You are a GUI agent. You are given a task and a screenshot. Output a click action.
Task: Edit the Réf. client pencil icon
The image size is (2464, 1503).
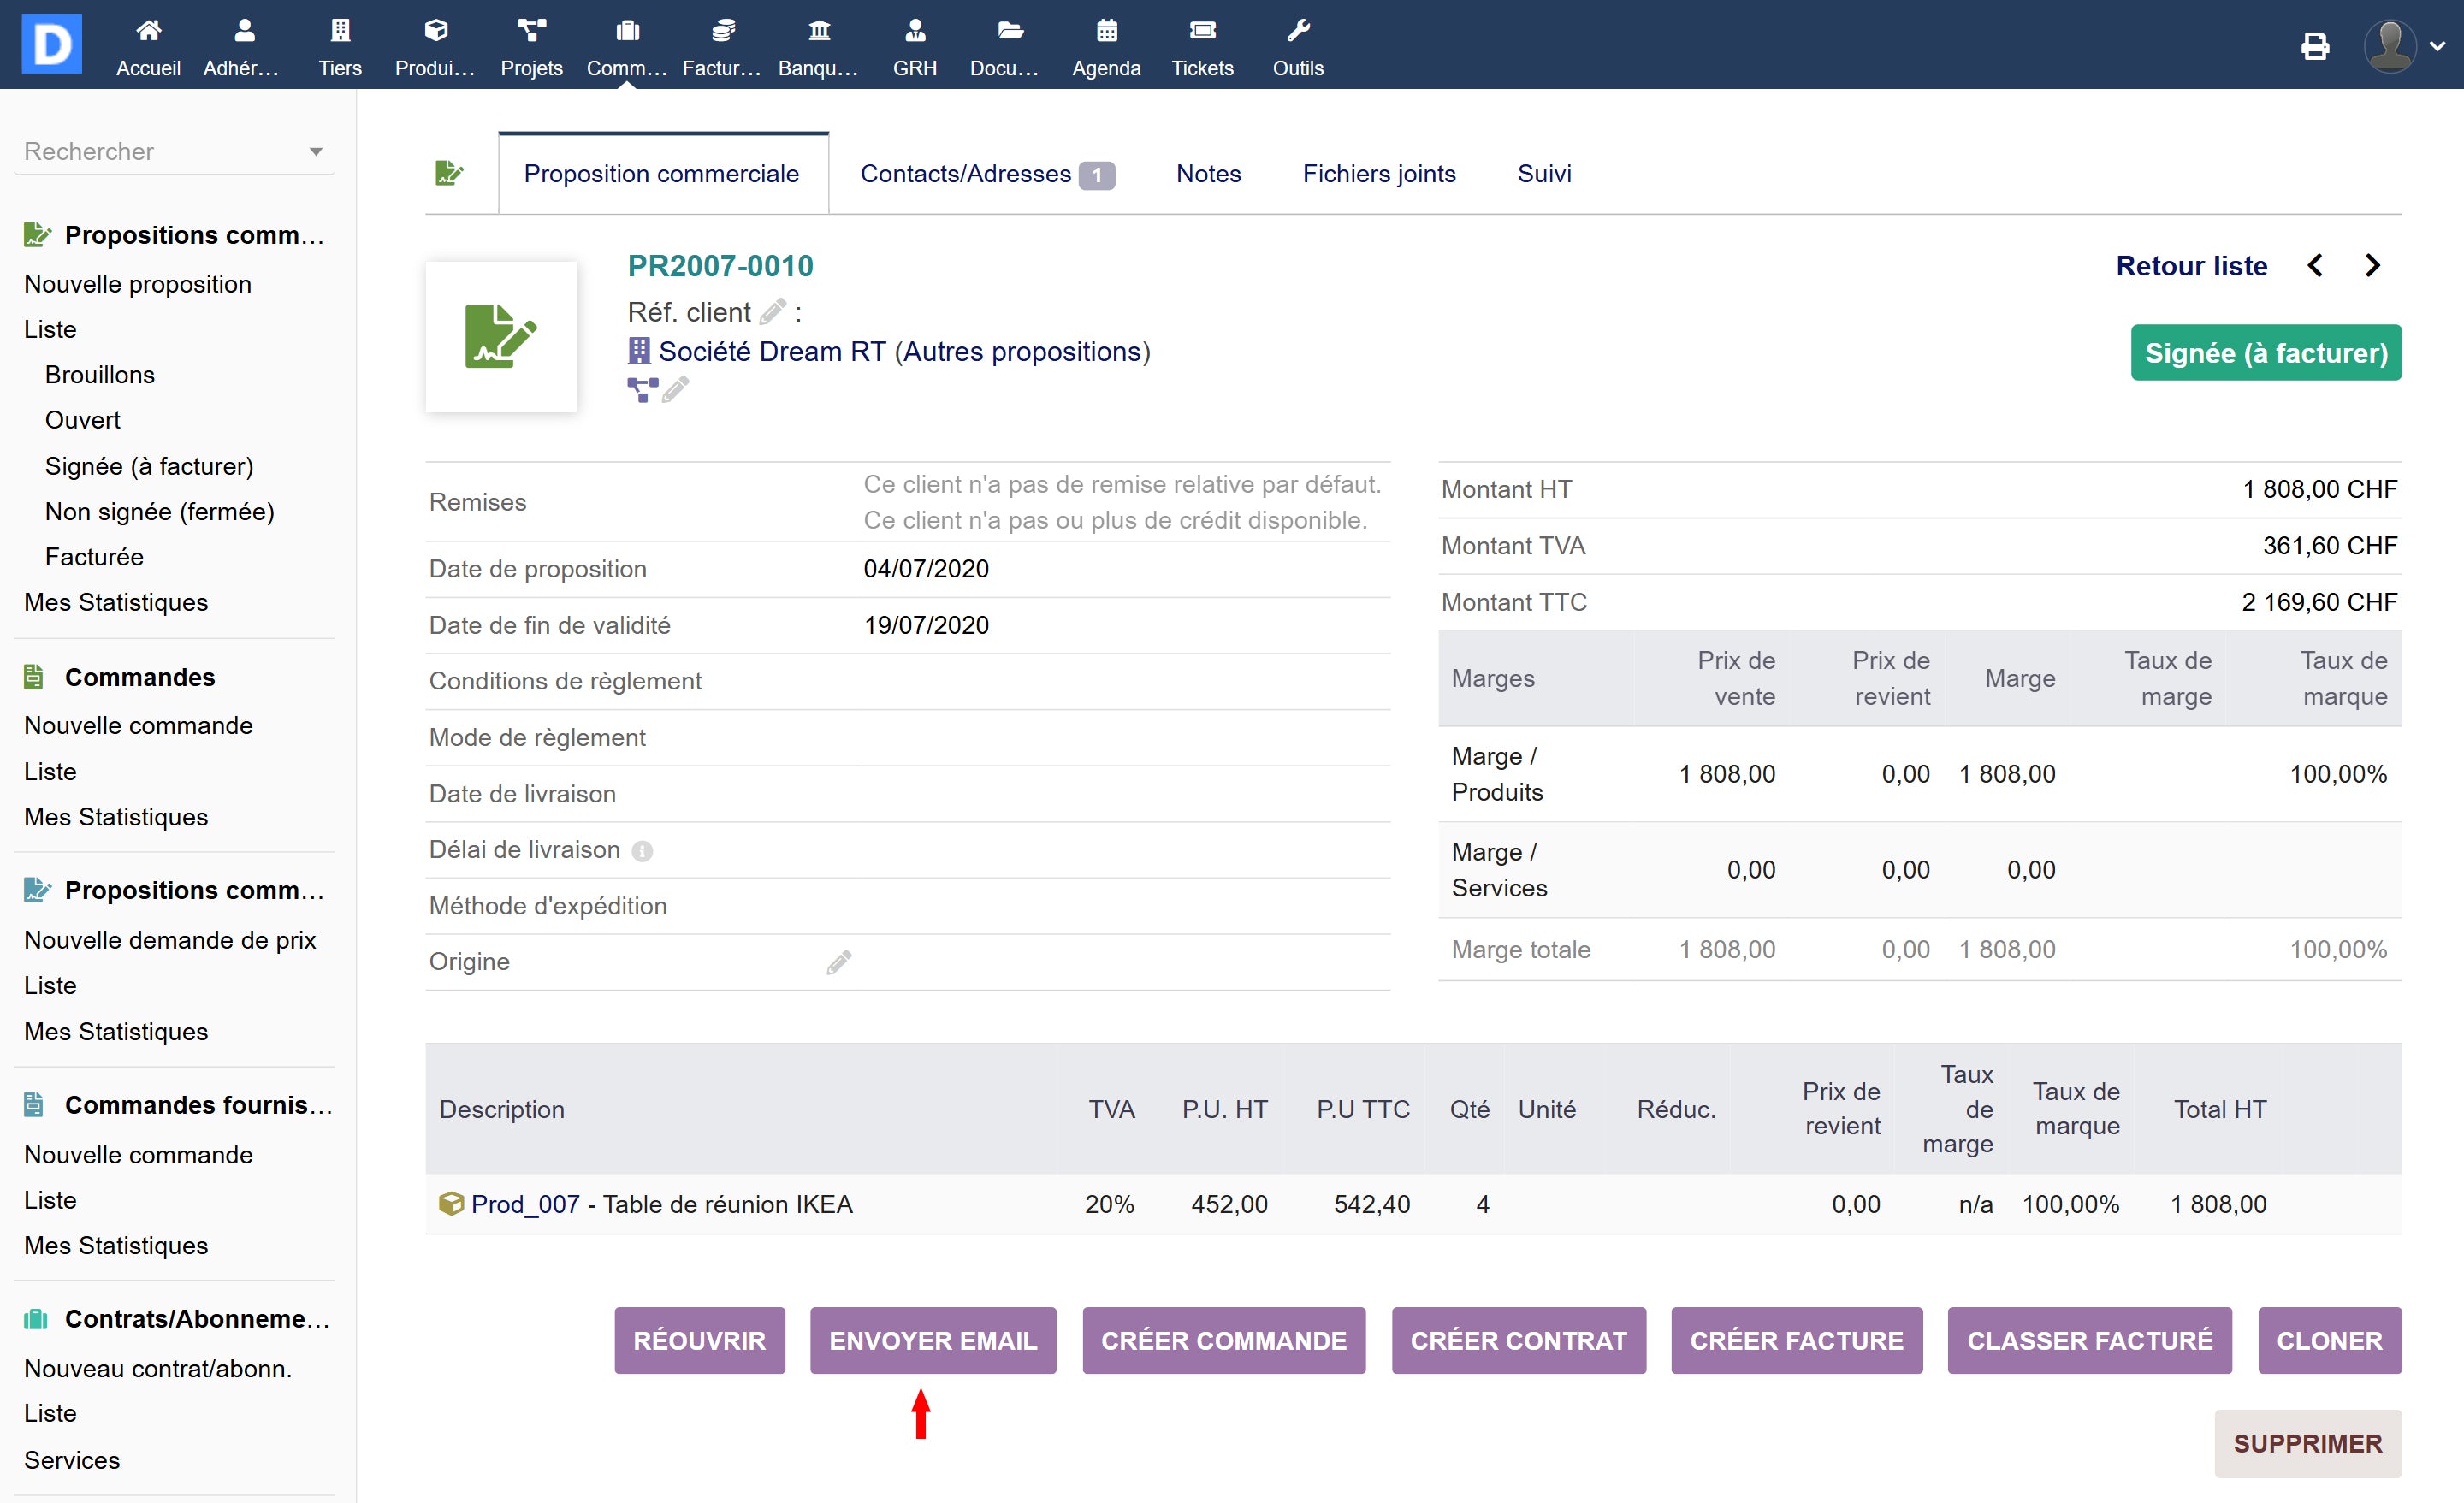click(772, 312)
